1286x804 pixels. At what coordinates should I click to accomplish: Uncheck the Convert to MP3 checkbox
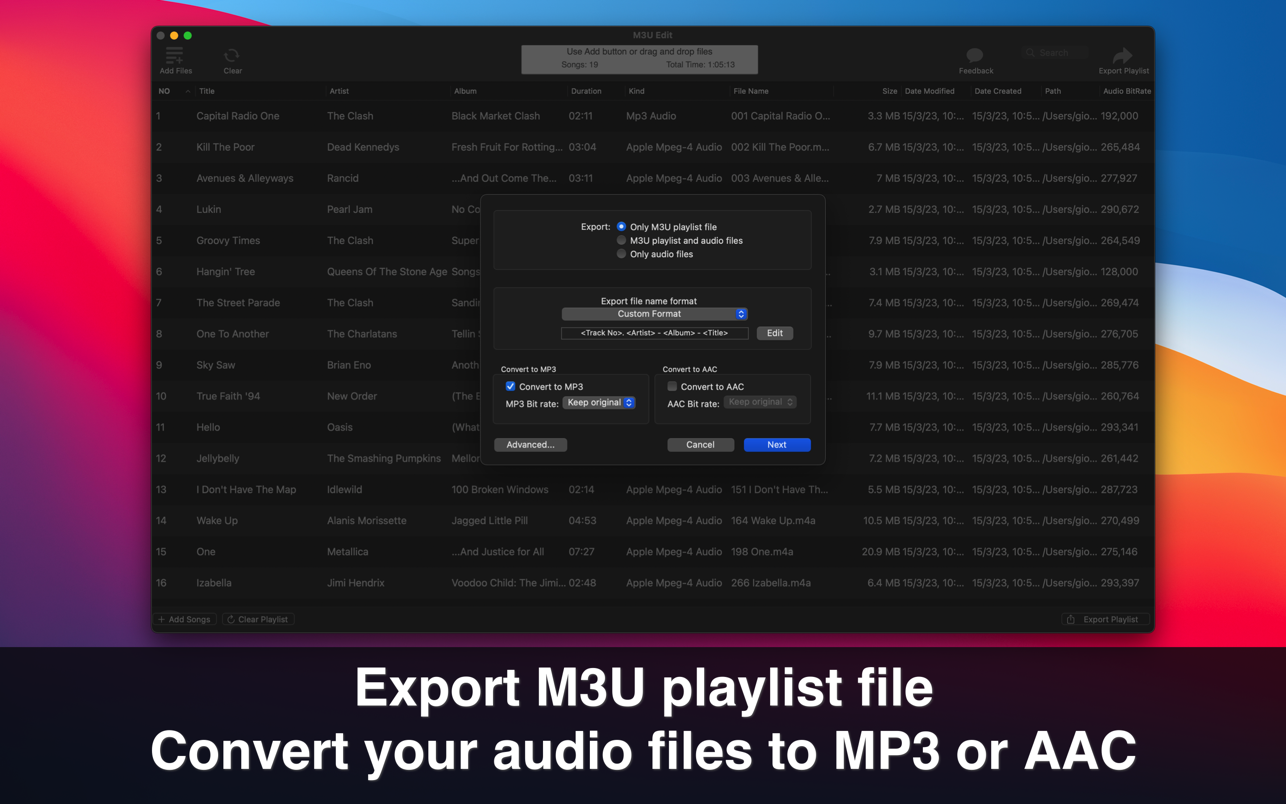510,387
